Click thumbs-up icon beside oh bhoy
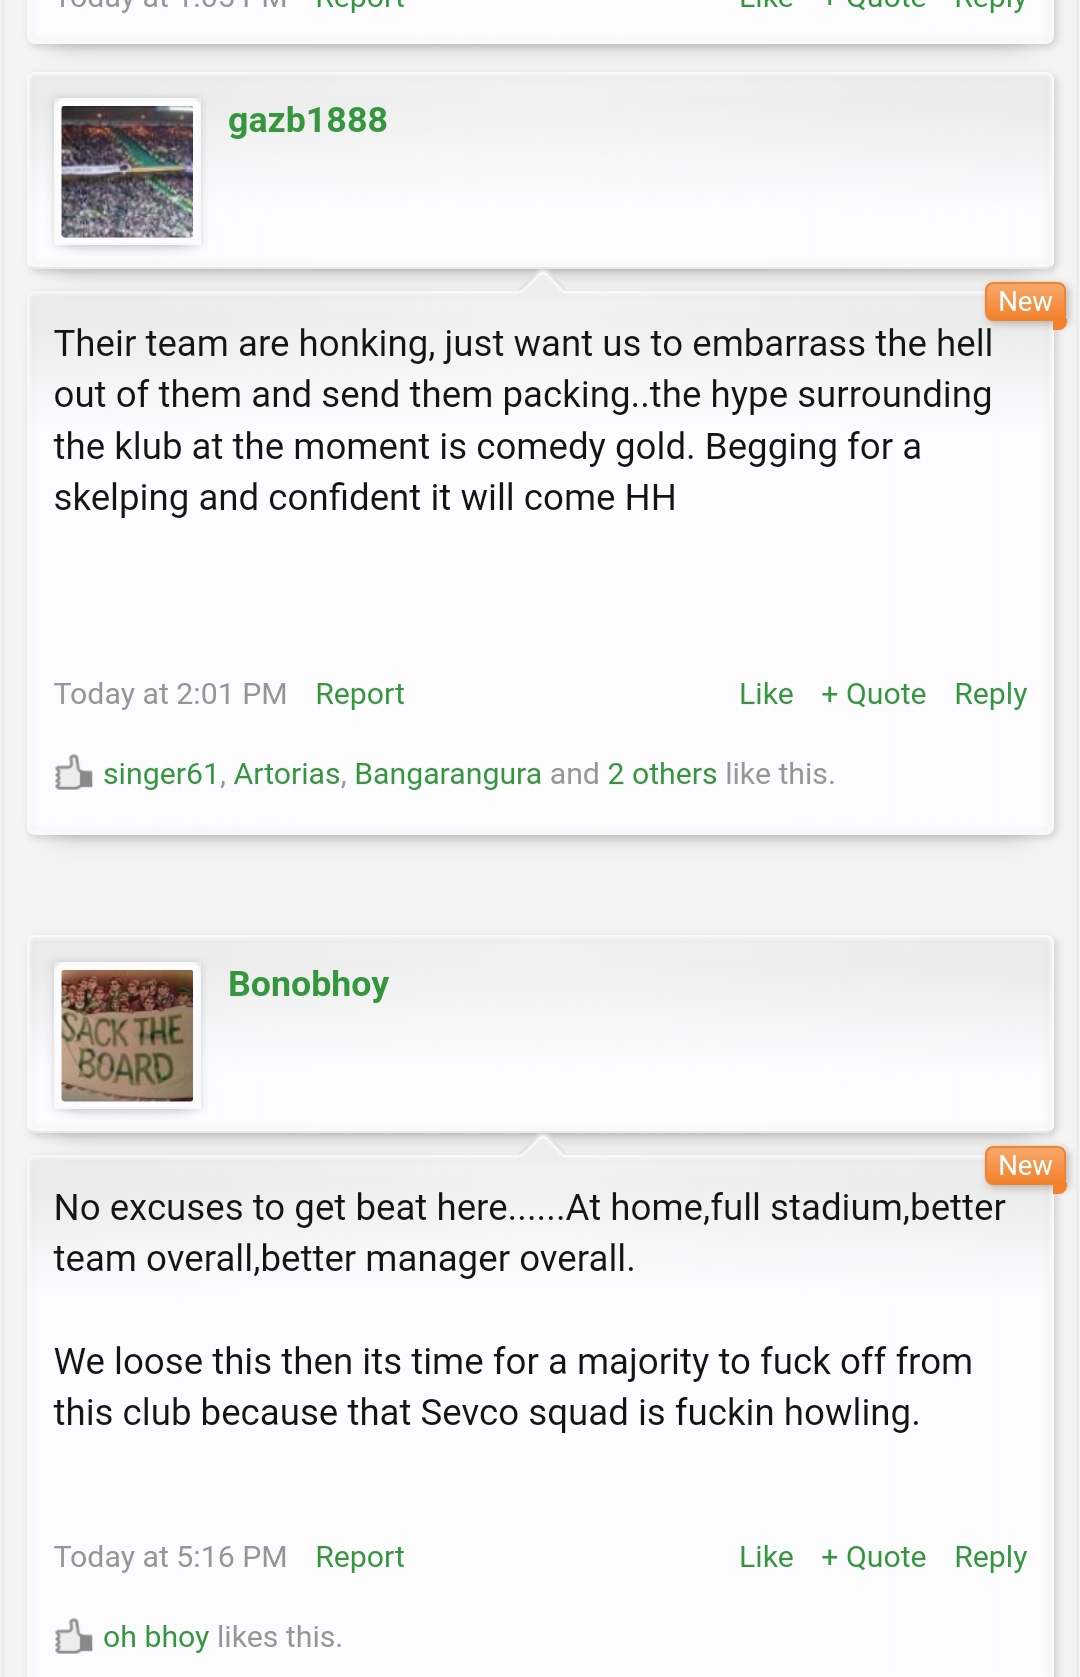Screen dimensions: 1080x1677 tap(73, 1636)
